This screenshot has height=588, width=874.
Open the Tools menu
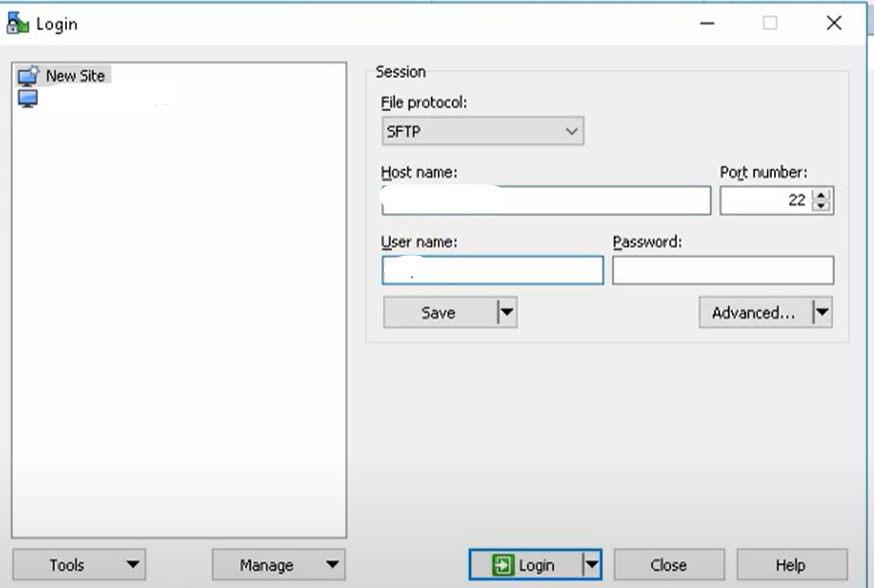78,564
